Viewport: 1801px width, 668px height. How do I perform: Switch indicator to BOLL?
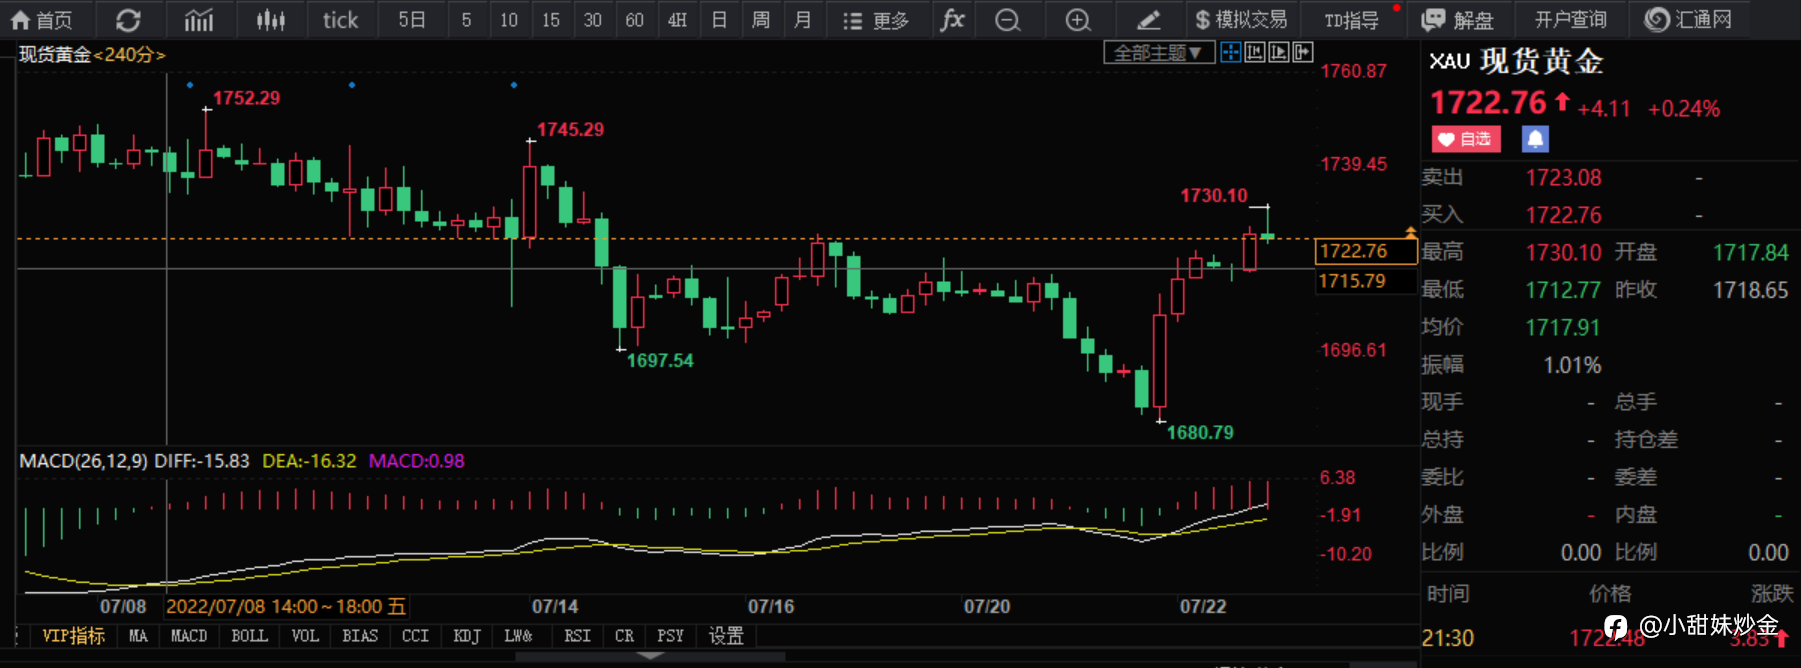(249, 636)
